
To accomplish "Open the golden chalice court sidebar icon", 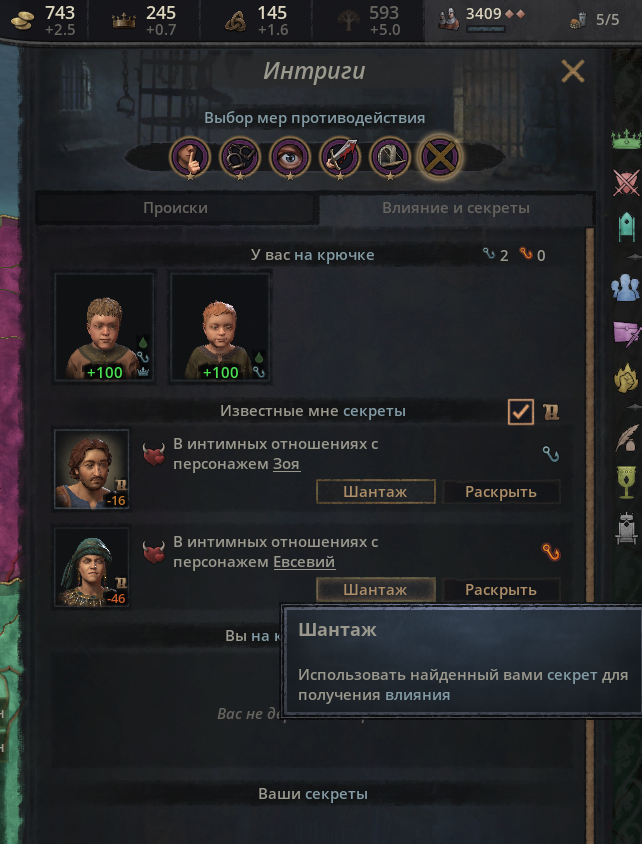I will pos(626,482).
